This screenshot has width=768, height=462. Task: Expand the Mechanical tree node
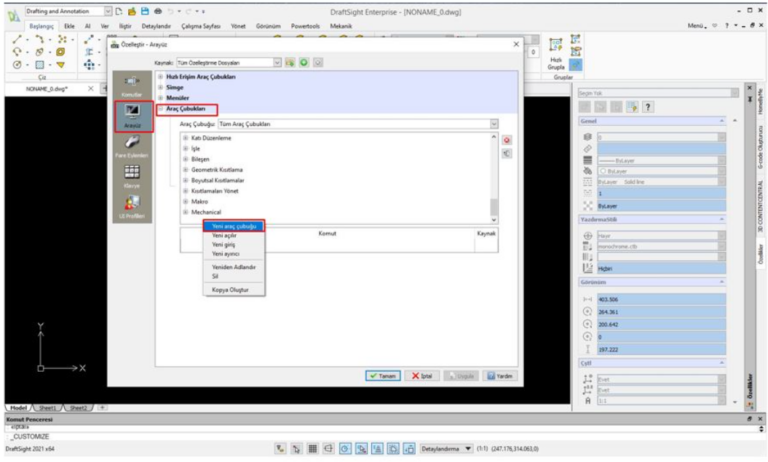pos(185,212)
